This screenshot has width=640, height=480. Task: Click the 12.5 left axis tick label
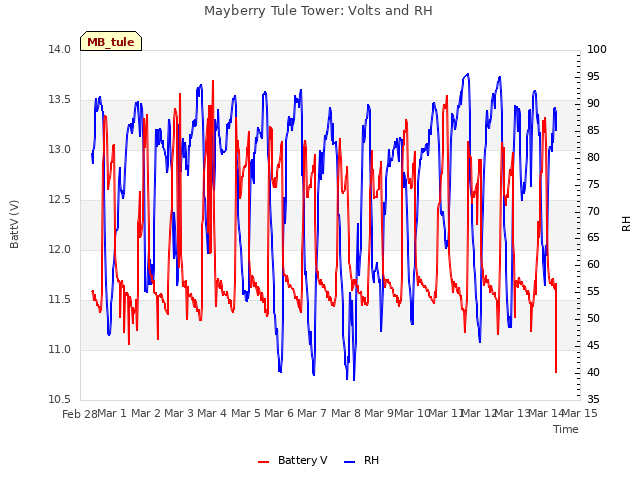[59, 200]
